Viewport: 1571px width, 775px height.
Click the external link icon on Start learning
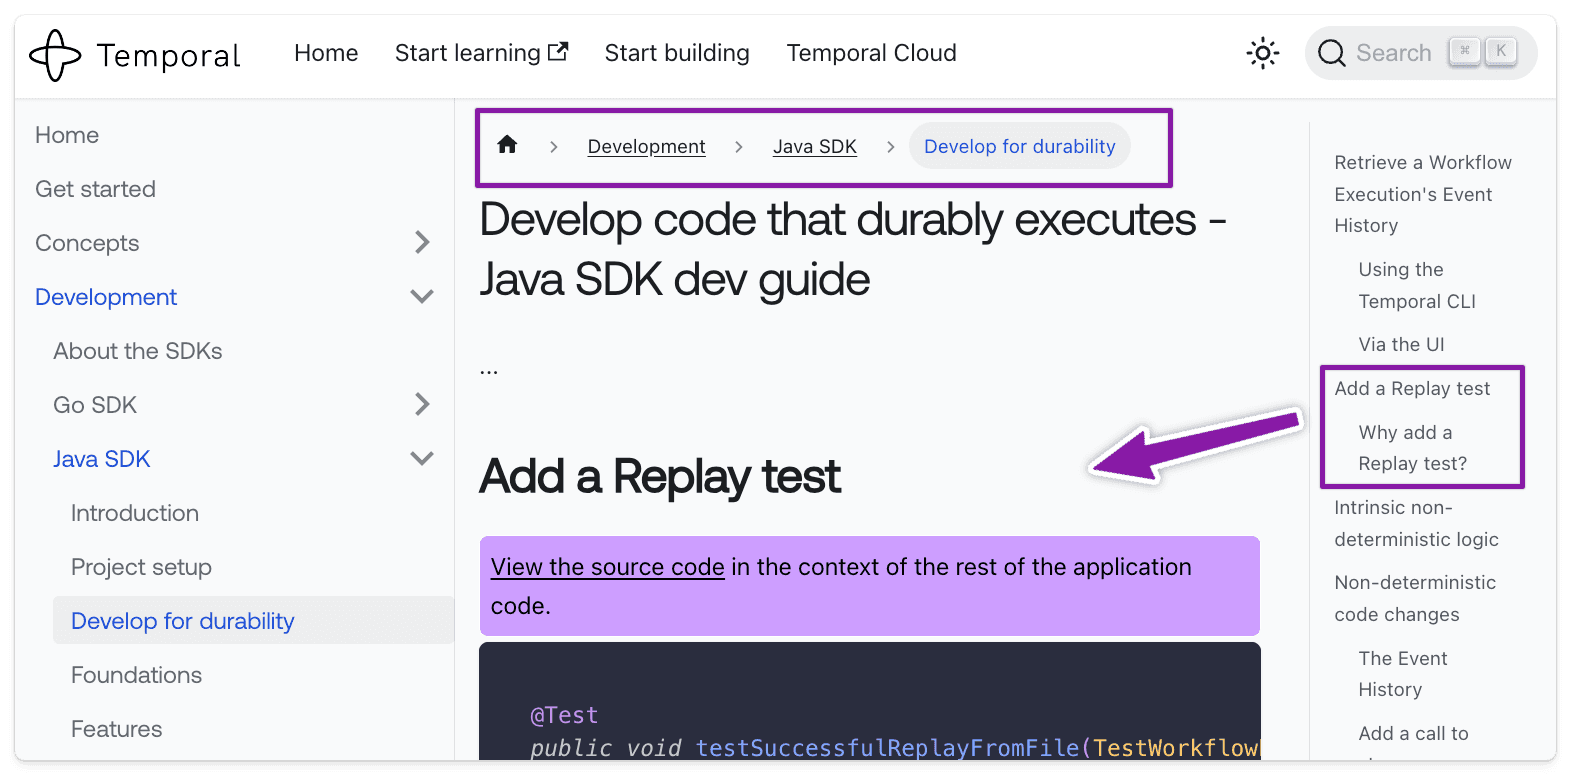pyautogui.click(x=559, y=51)
